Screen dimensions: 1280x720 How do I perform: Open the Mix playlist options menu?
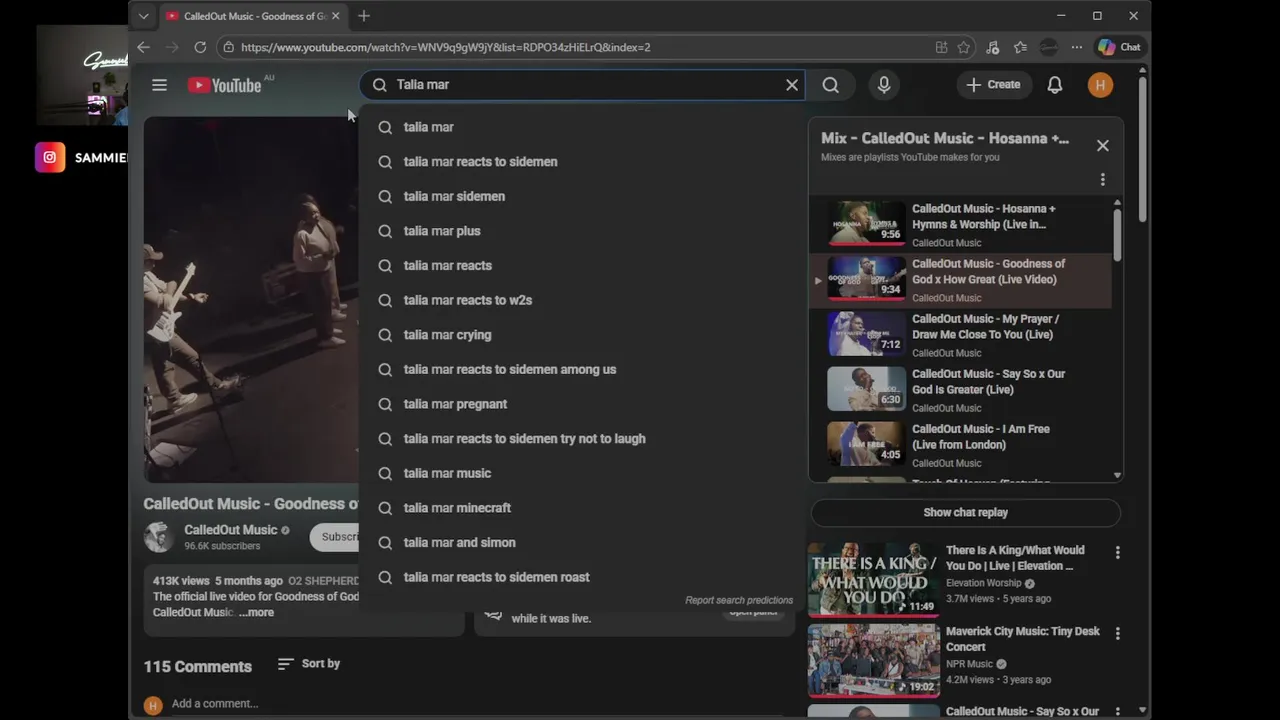[x=1103, y=180]
